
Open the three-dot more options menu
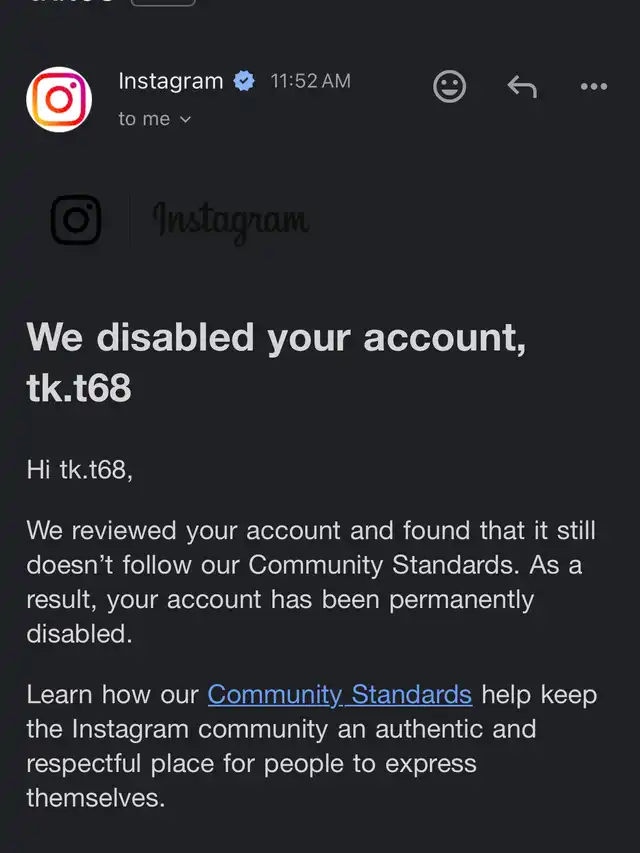click(594, 87)
